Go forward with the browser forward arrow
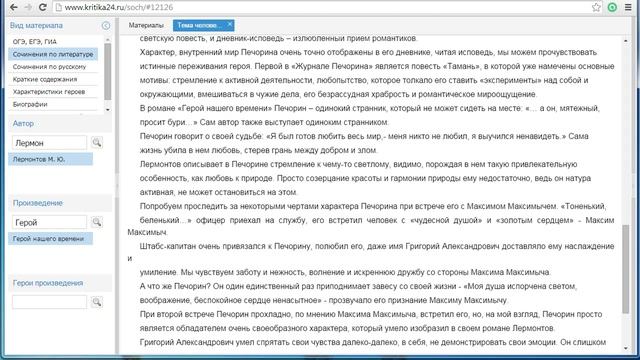The width and height of the screenshot is (640, 360). [28, 7]
